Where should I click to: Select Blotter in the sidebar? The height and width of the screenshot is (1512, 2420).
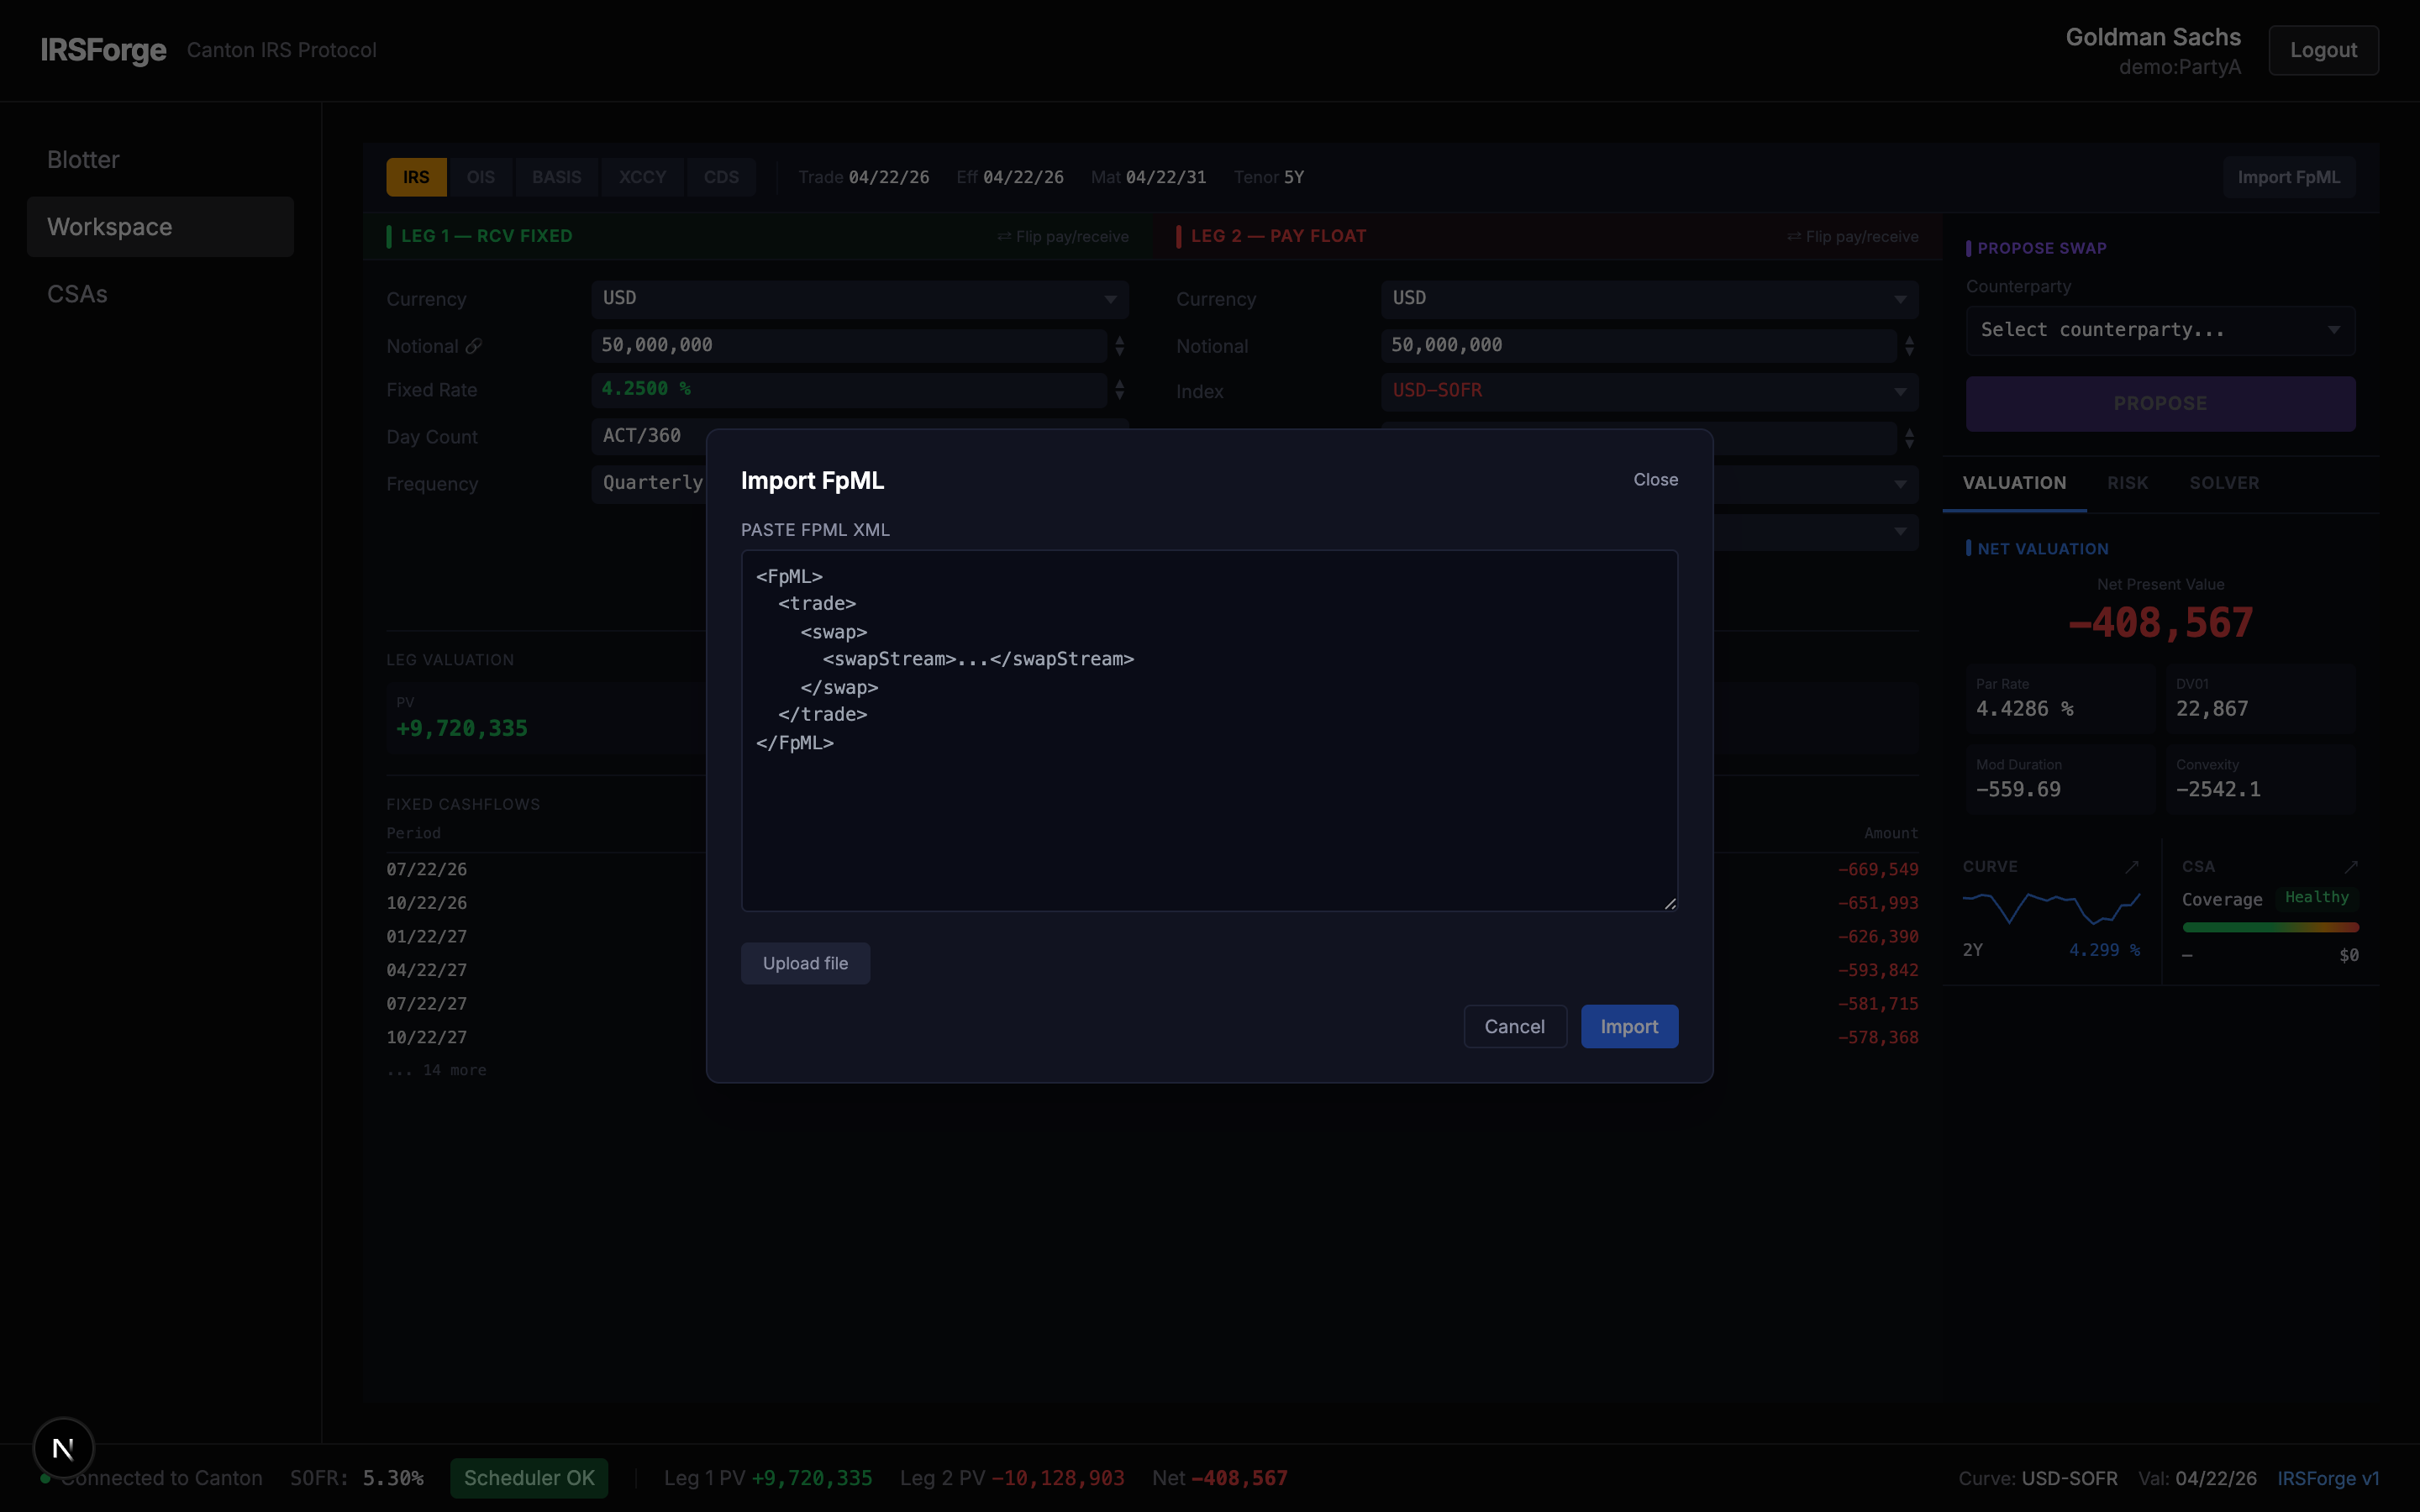pyautogui.click(x=83, y=159)
